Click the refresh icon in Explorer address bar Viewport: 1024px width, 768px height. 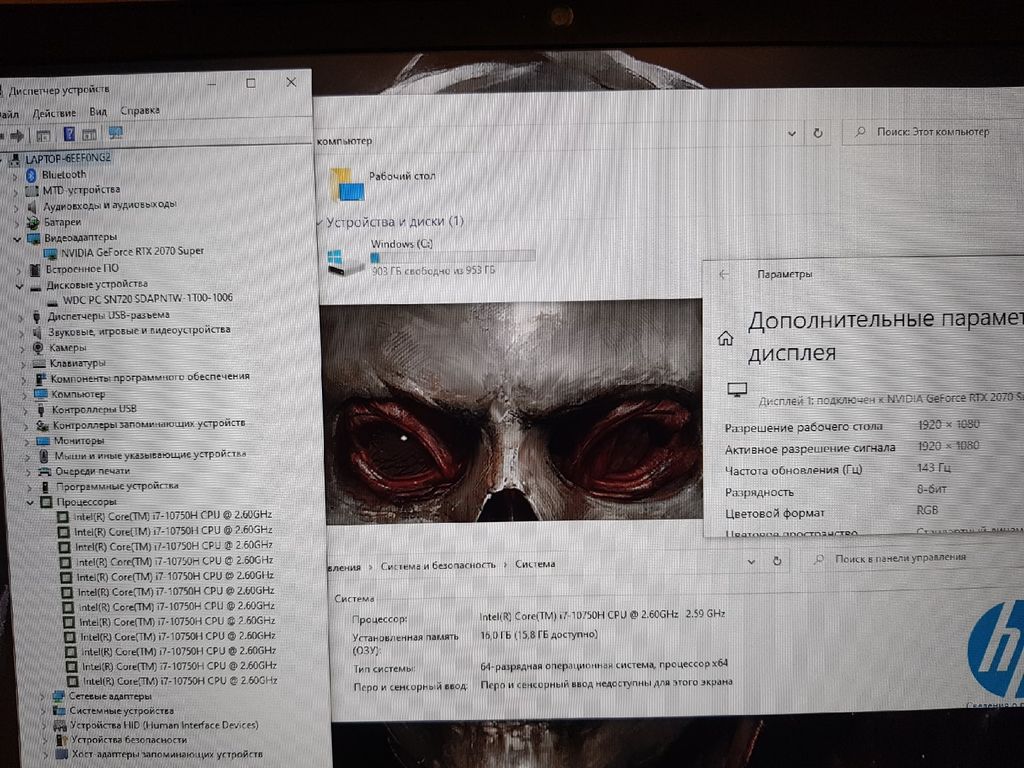coord(818,132)
